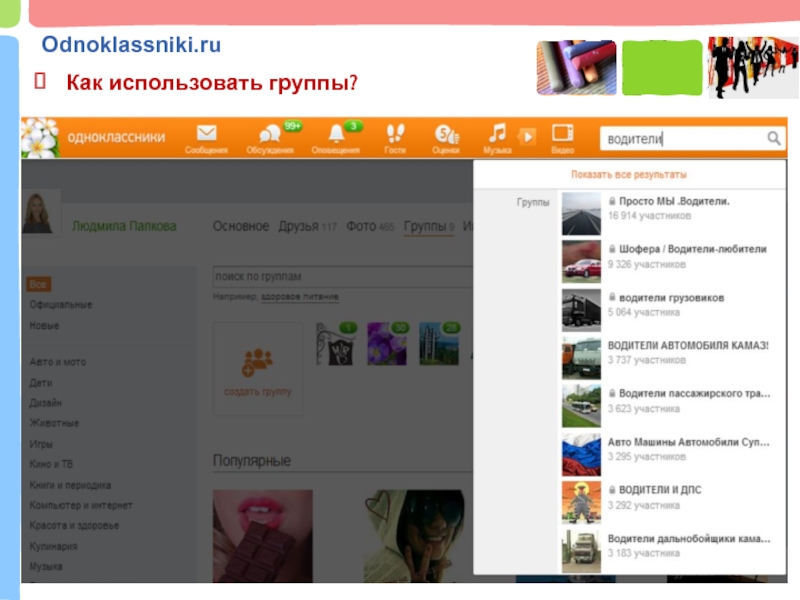800x600 pixels.
Task: Select Музыка category
Action: coord(46,566)
